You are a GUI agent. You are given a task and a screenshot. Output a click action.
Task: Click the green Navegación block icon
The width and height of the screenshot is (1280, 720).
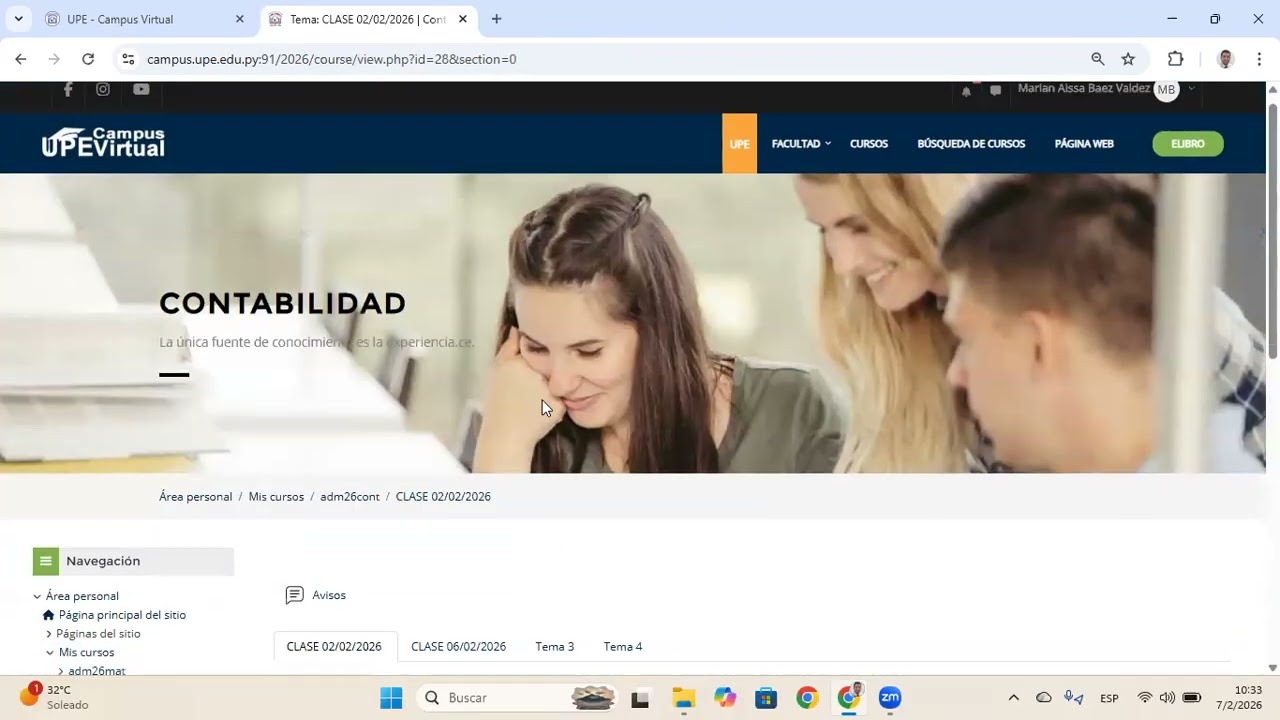pyautogui.click(x=46, y=561)
